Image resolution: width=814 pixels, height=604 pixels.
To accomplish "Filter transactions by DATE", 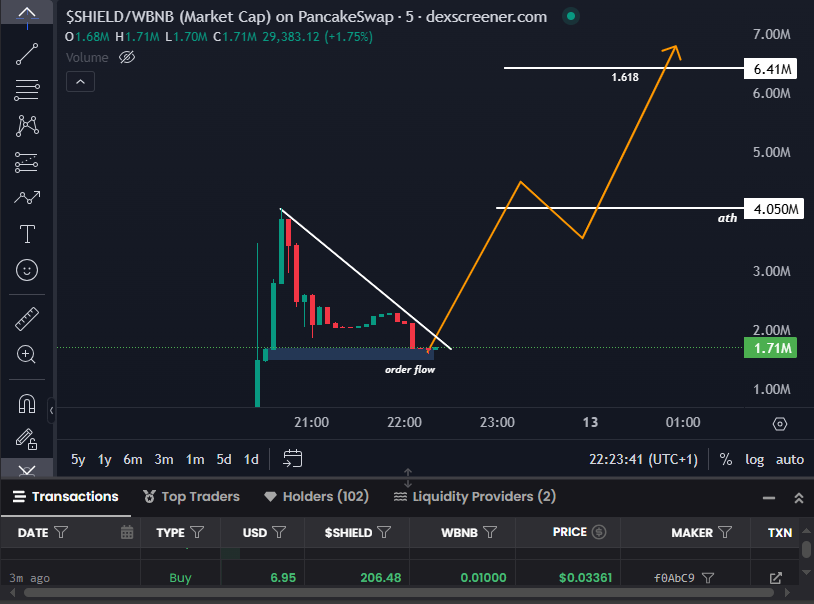I will pyautogui.click(x=61, y=532).
